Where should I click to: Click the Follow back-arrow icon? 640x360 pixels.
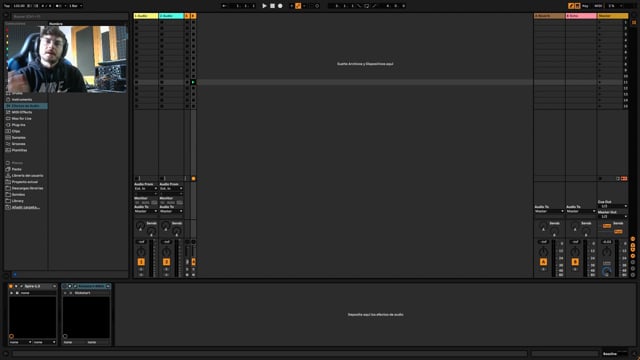[224, 6]
